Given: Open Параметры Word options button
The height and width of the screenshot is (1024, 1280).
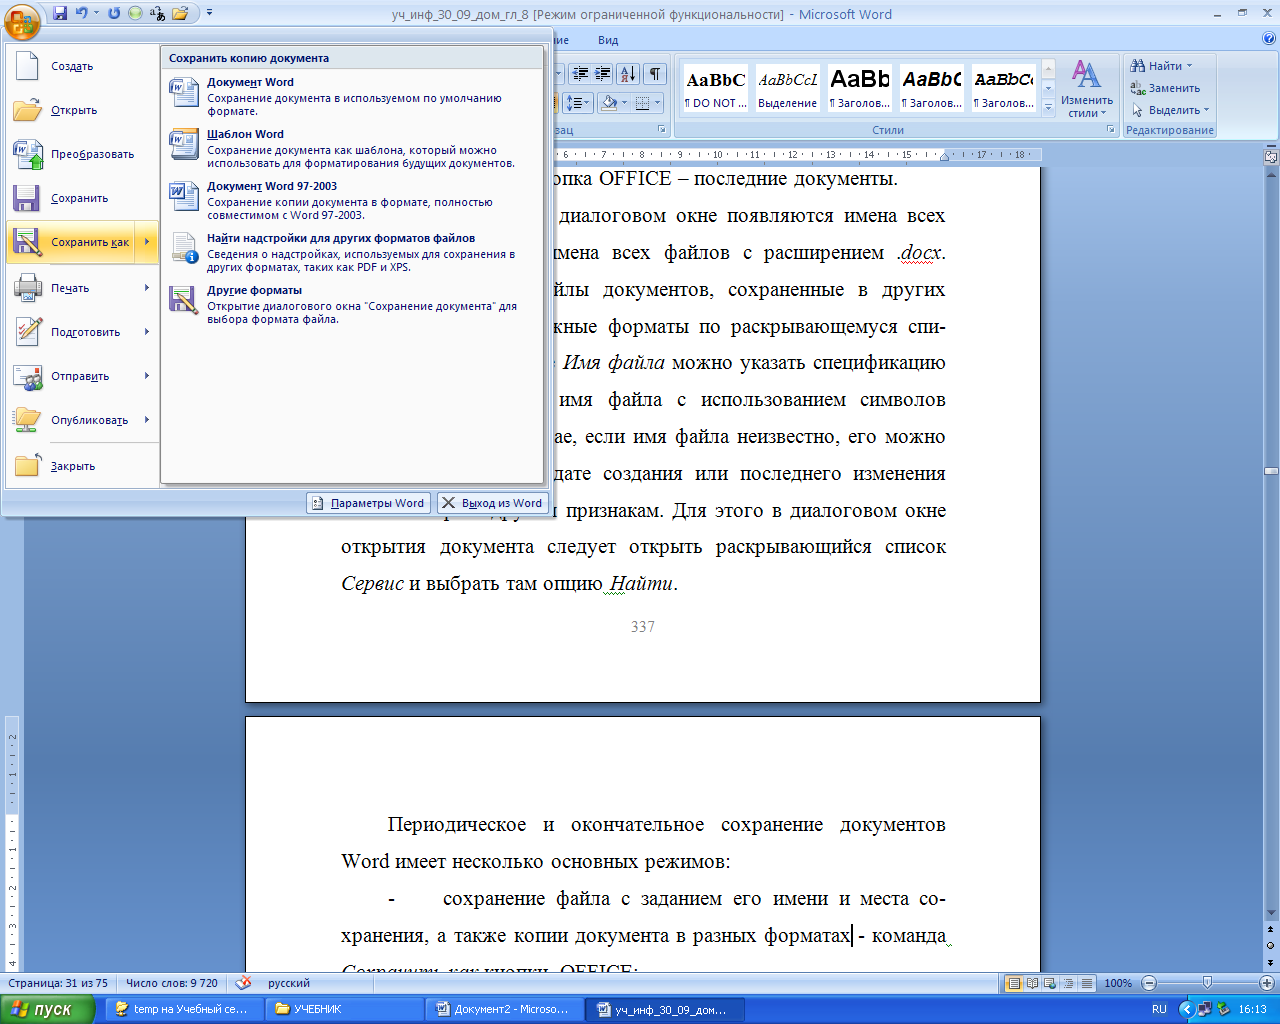Looking at the screenshot, I should 368,503.
